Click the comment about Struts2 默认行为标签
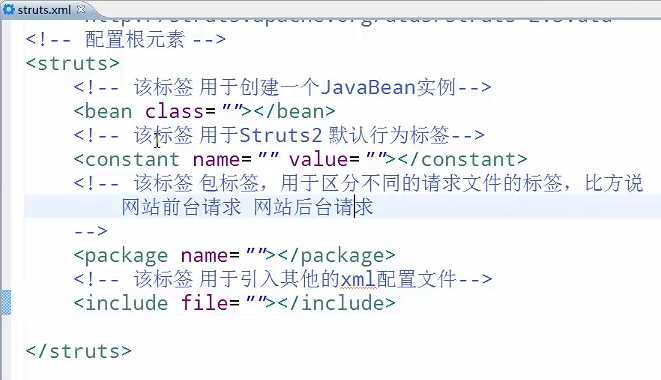This screenshot has height=380, width=661. coord(279,135)
